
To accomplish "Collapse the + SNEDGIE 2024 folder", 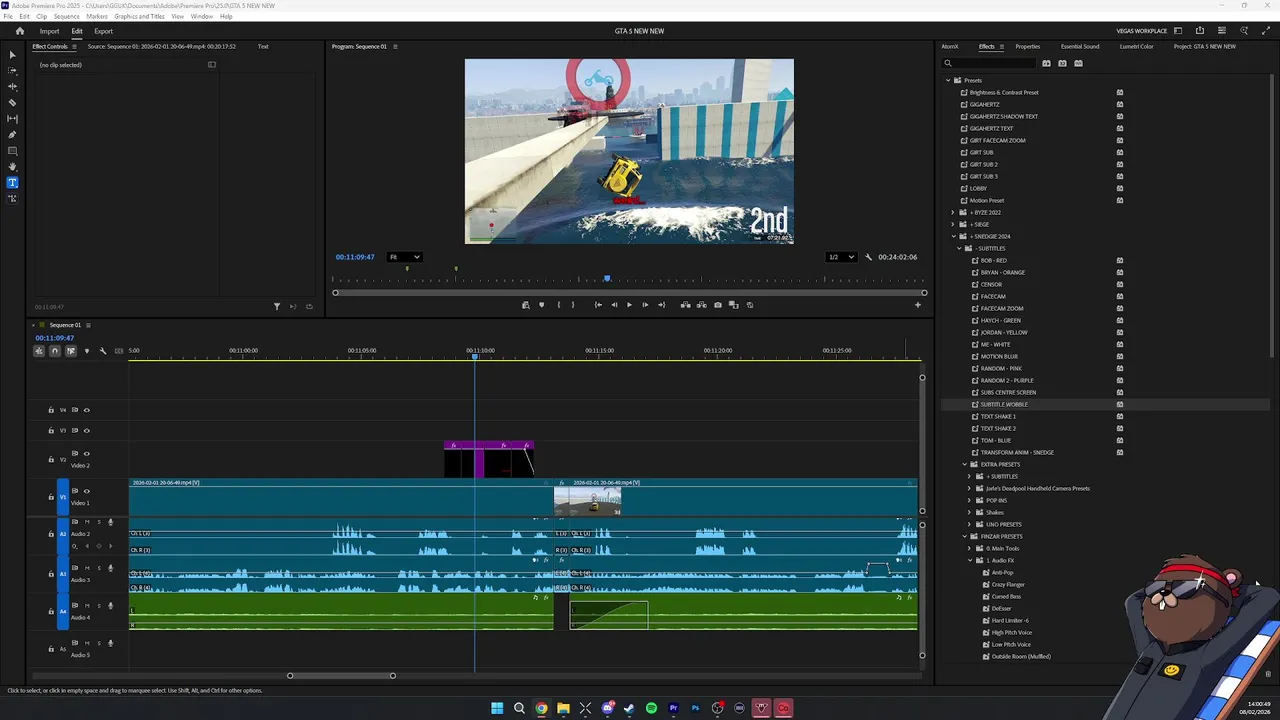I will [x=953, y=236].
